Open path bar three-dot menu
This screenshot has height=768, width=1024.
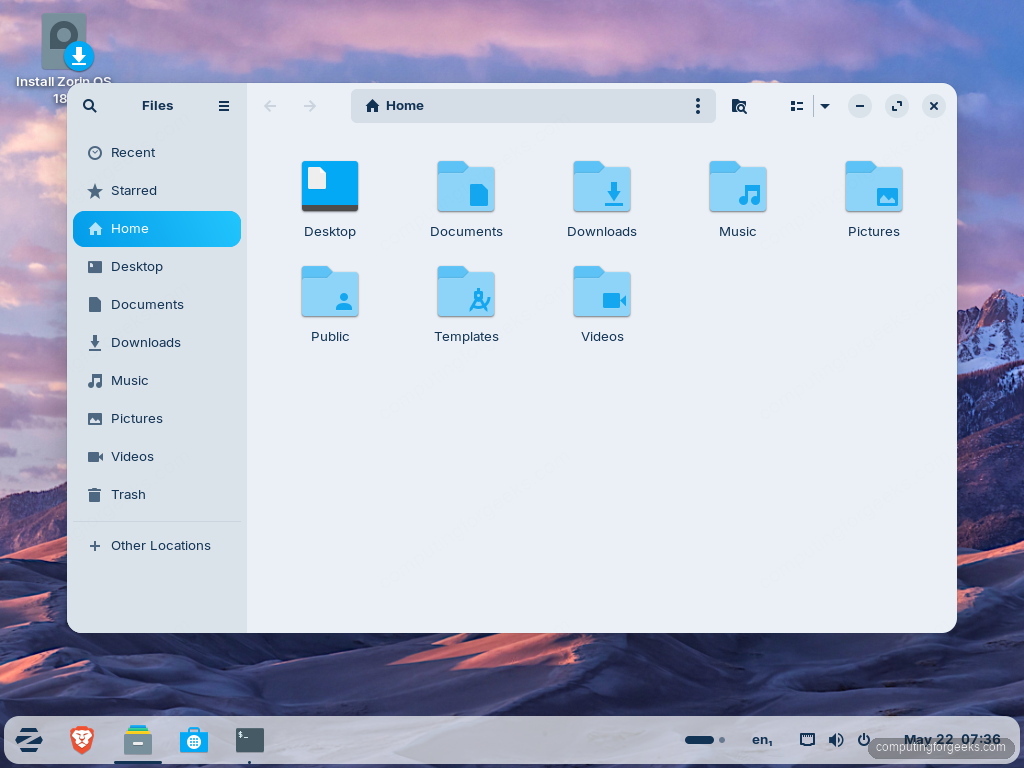[x=697, y=106]
